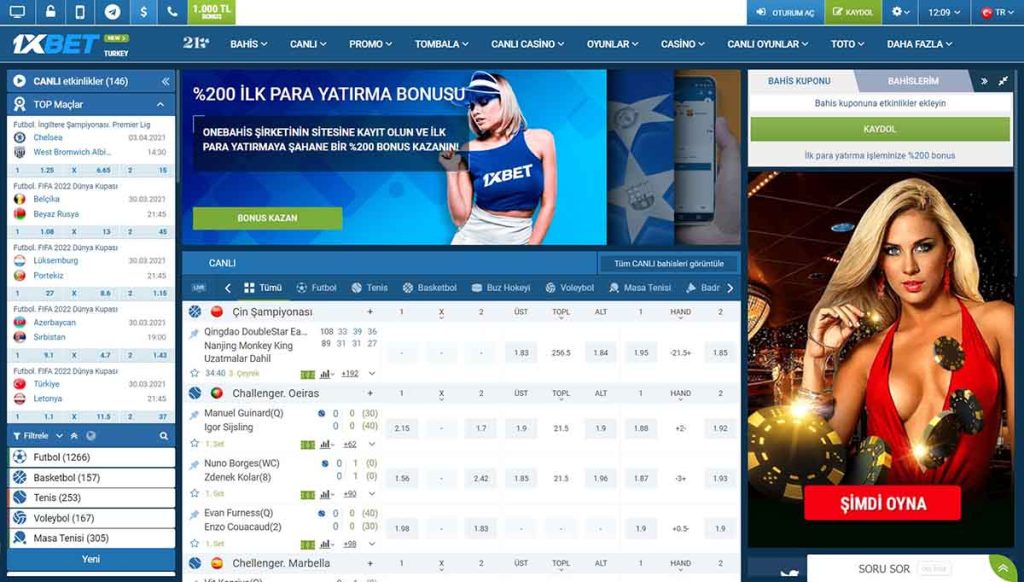Expand the CASİNO dropdown
Screen dimensions: 1024x582
682,44
